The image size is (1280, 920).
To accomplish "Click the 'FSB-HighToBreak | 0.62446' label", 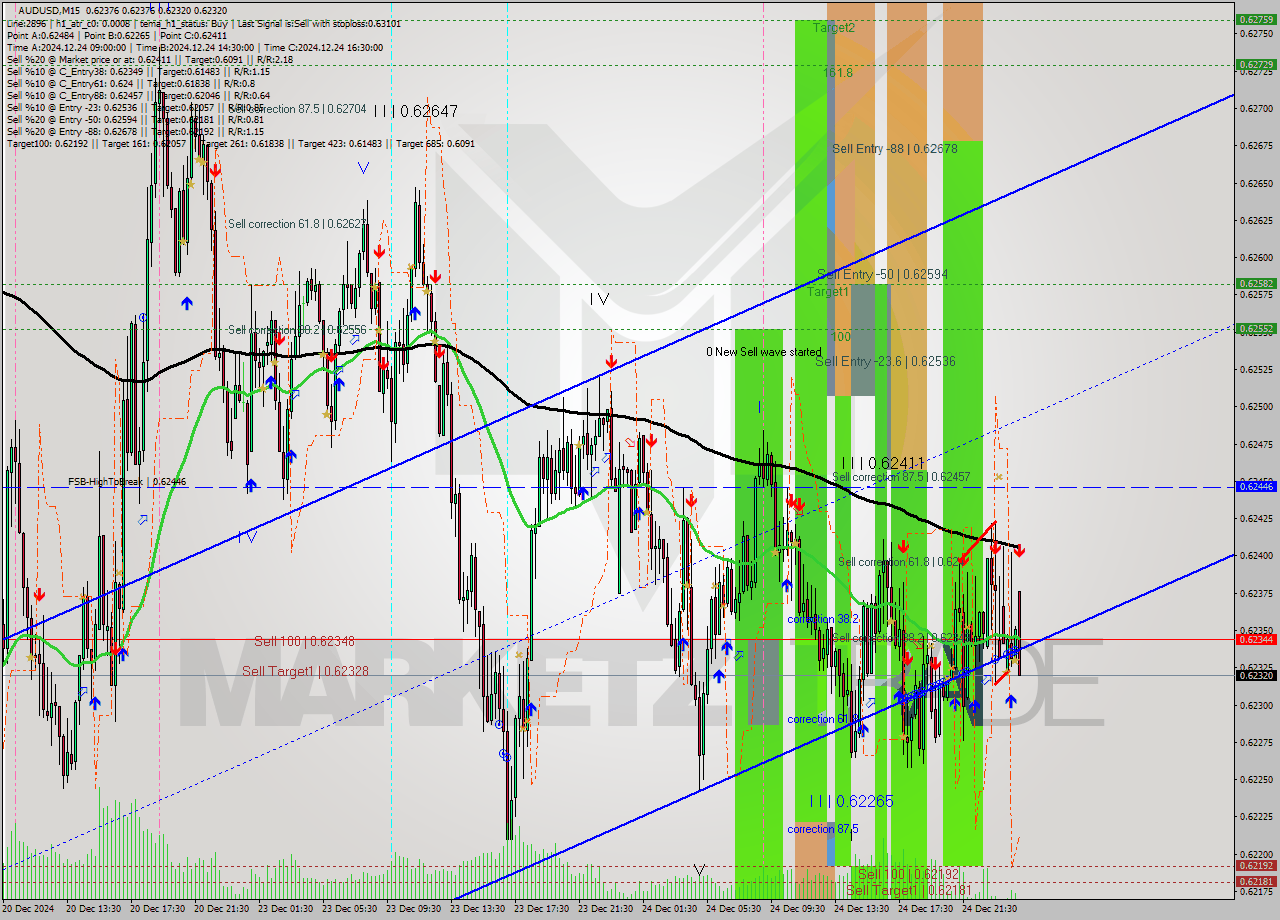I will (127, 481).
